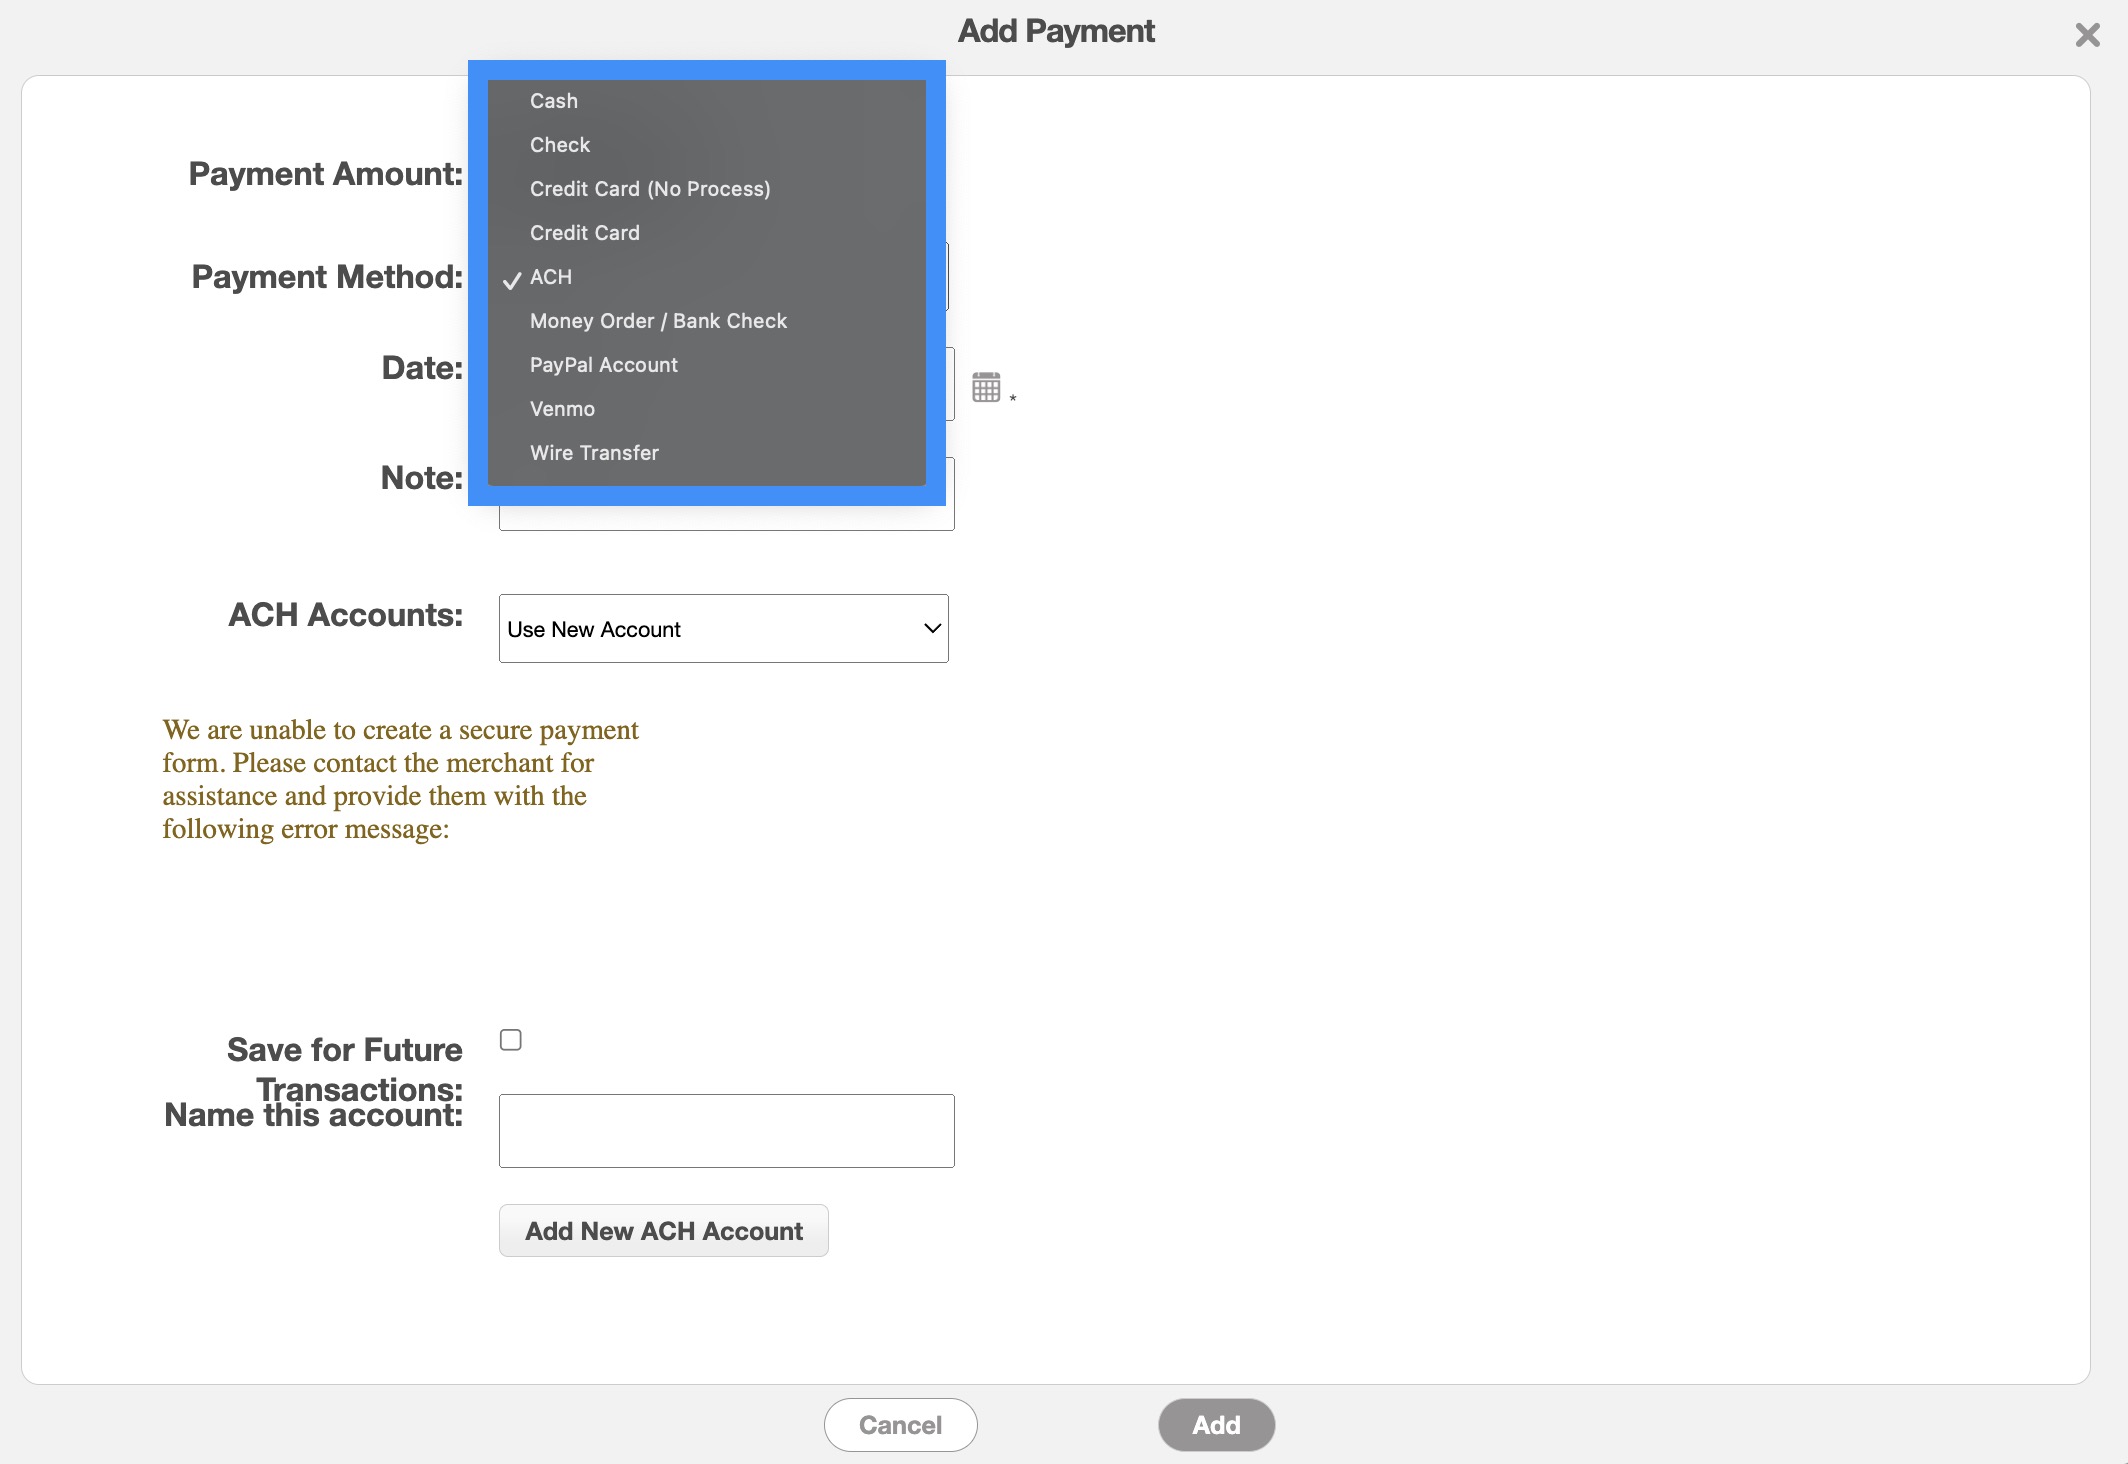The height and width of the screenshot is (1464, 2128).
Task: Choose Check from payment methods
Action: tap(560, 145)
